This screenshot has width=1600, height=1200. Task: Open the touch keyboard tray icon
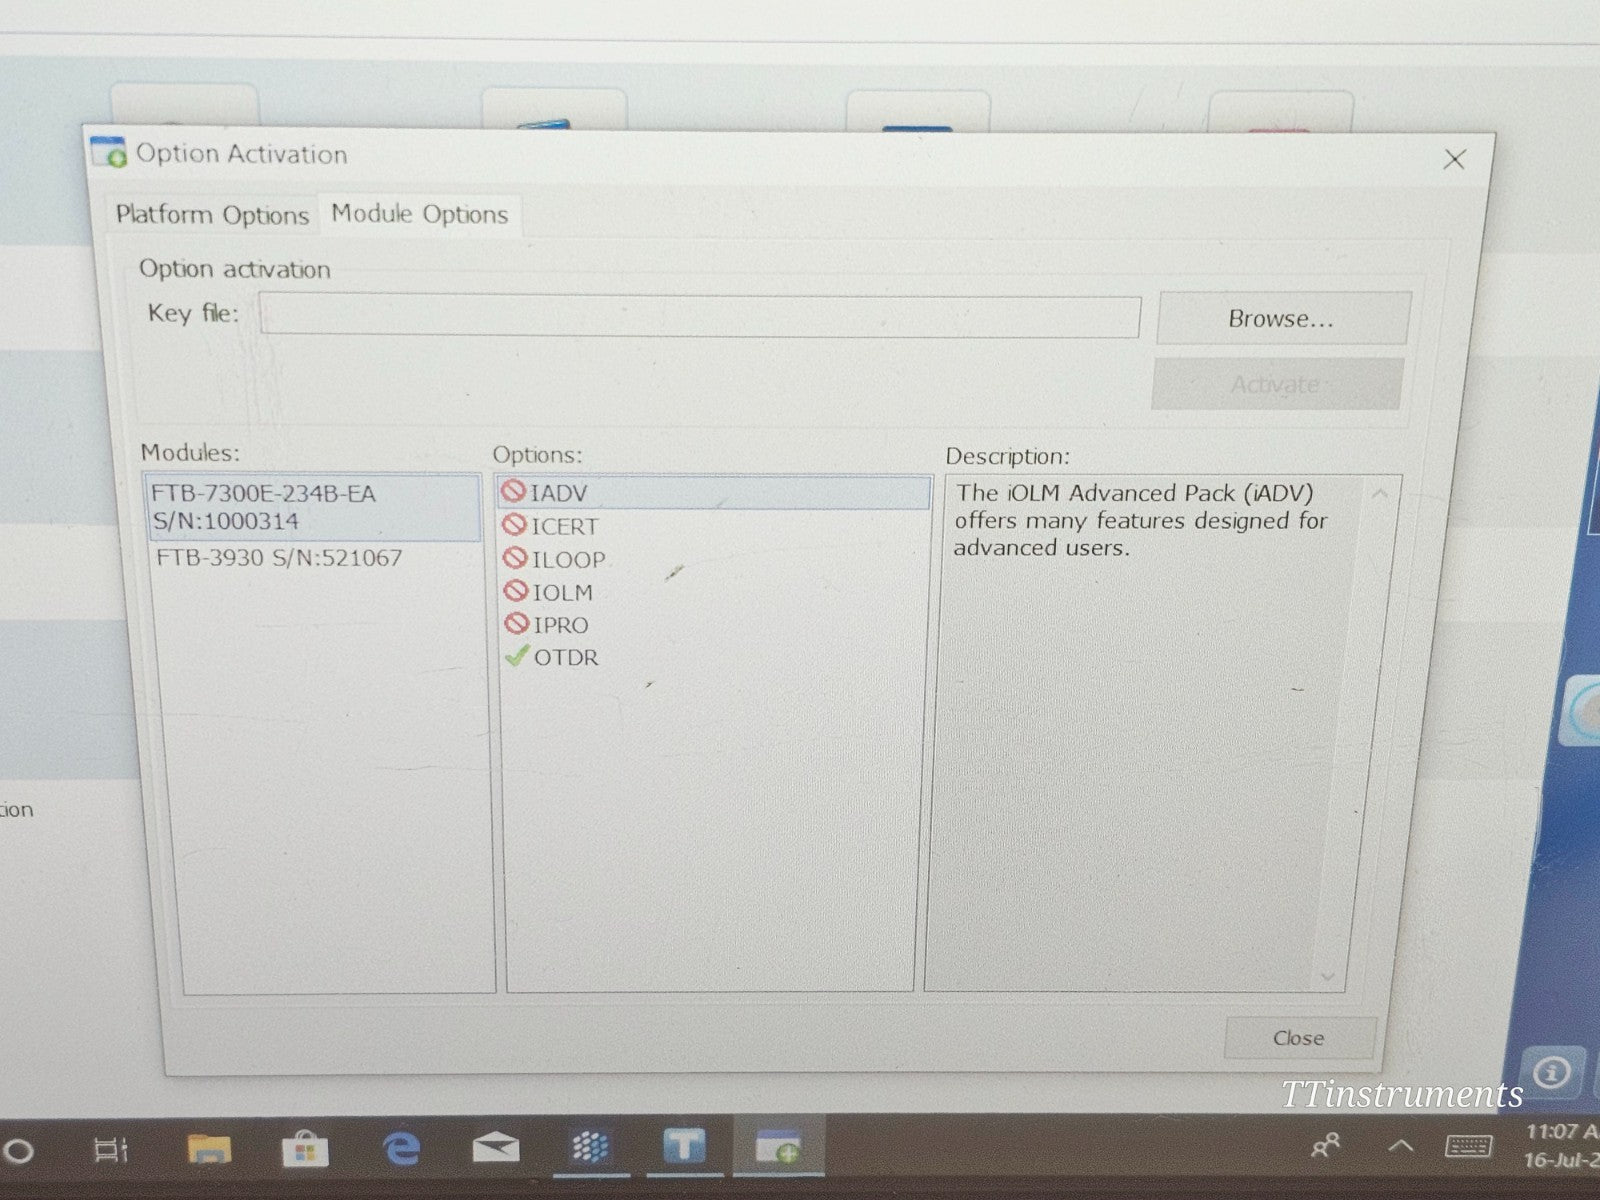1469,1146
